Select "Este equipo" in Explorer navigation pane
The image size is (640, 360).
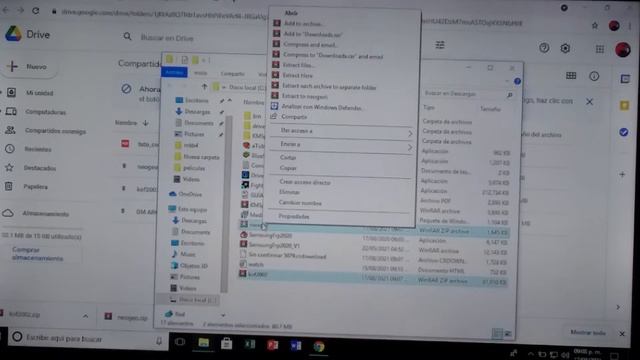coord(192,209)
